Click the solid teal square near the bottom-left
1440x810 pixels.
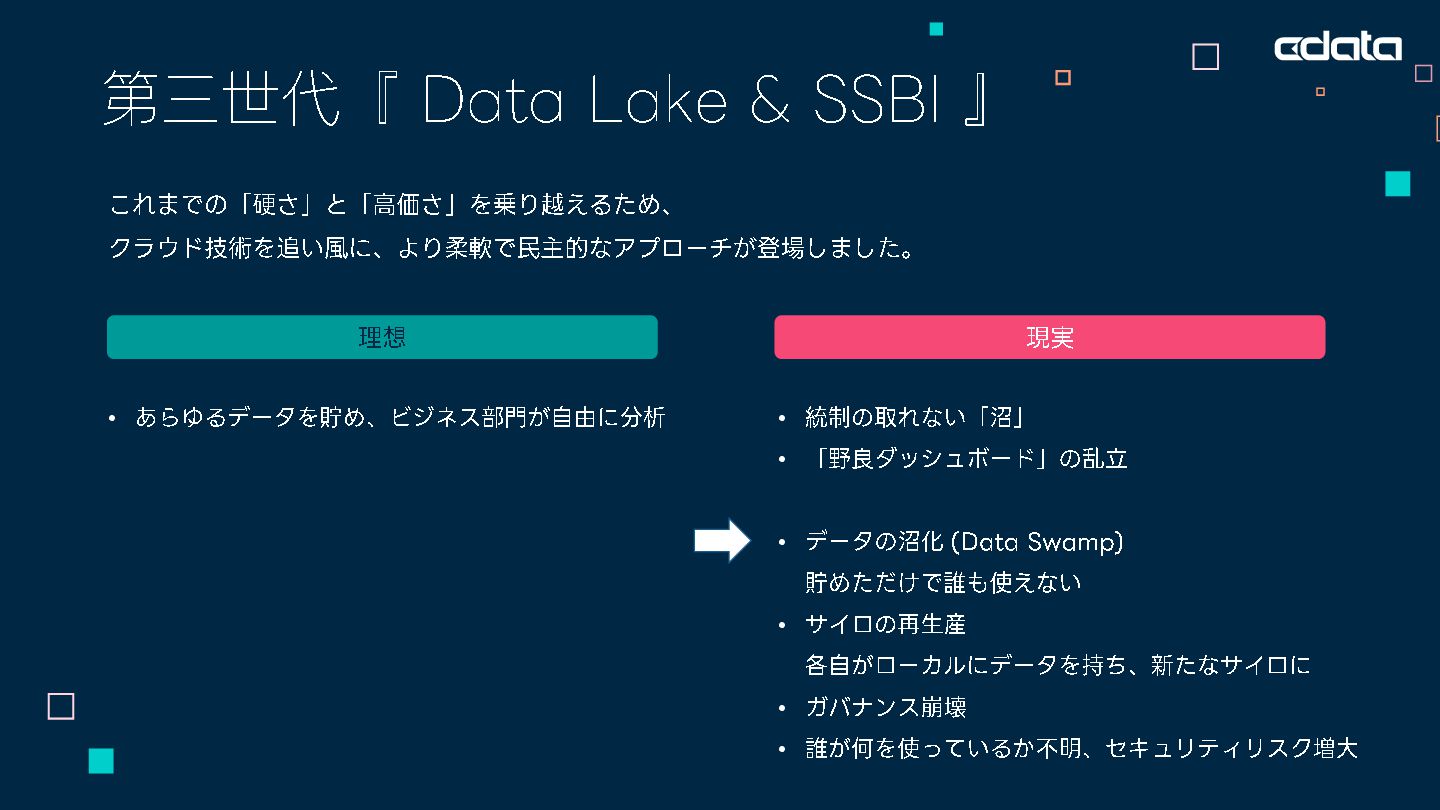point(101,761)
